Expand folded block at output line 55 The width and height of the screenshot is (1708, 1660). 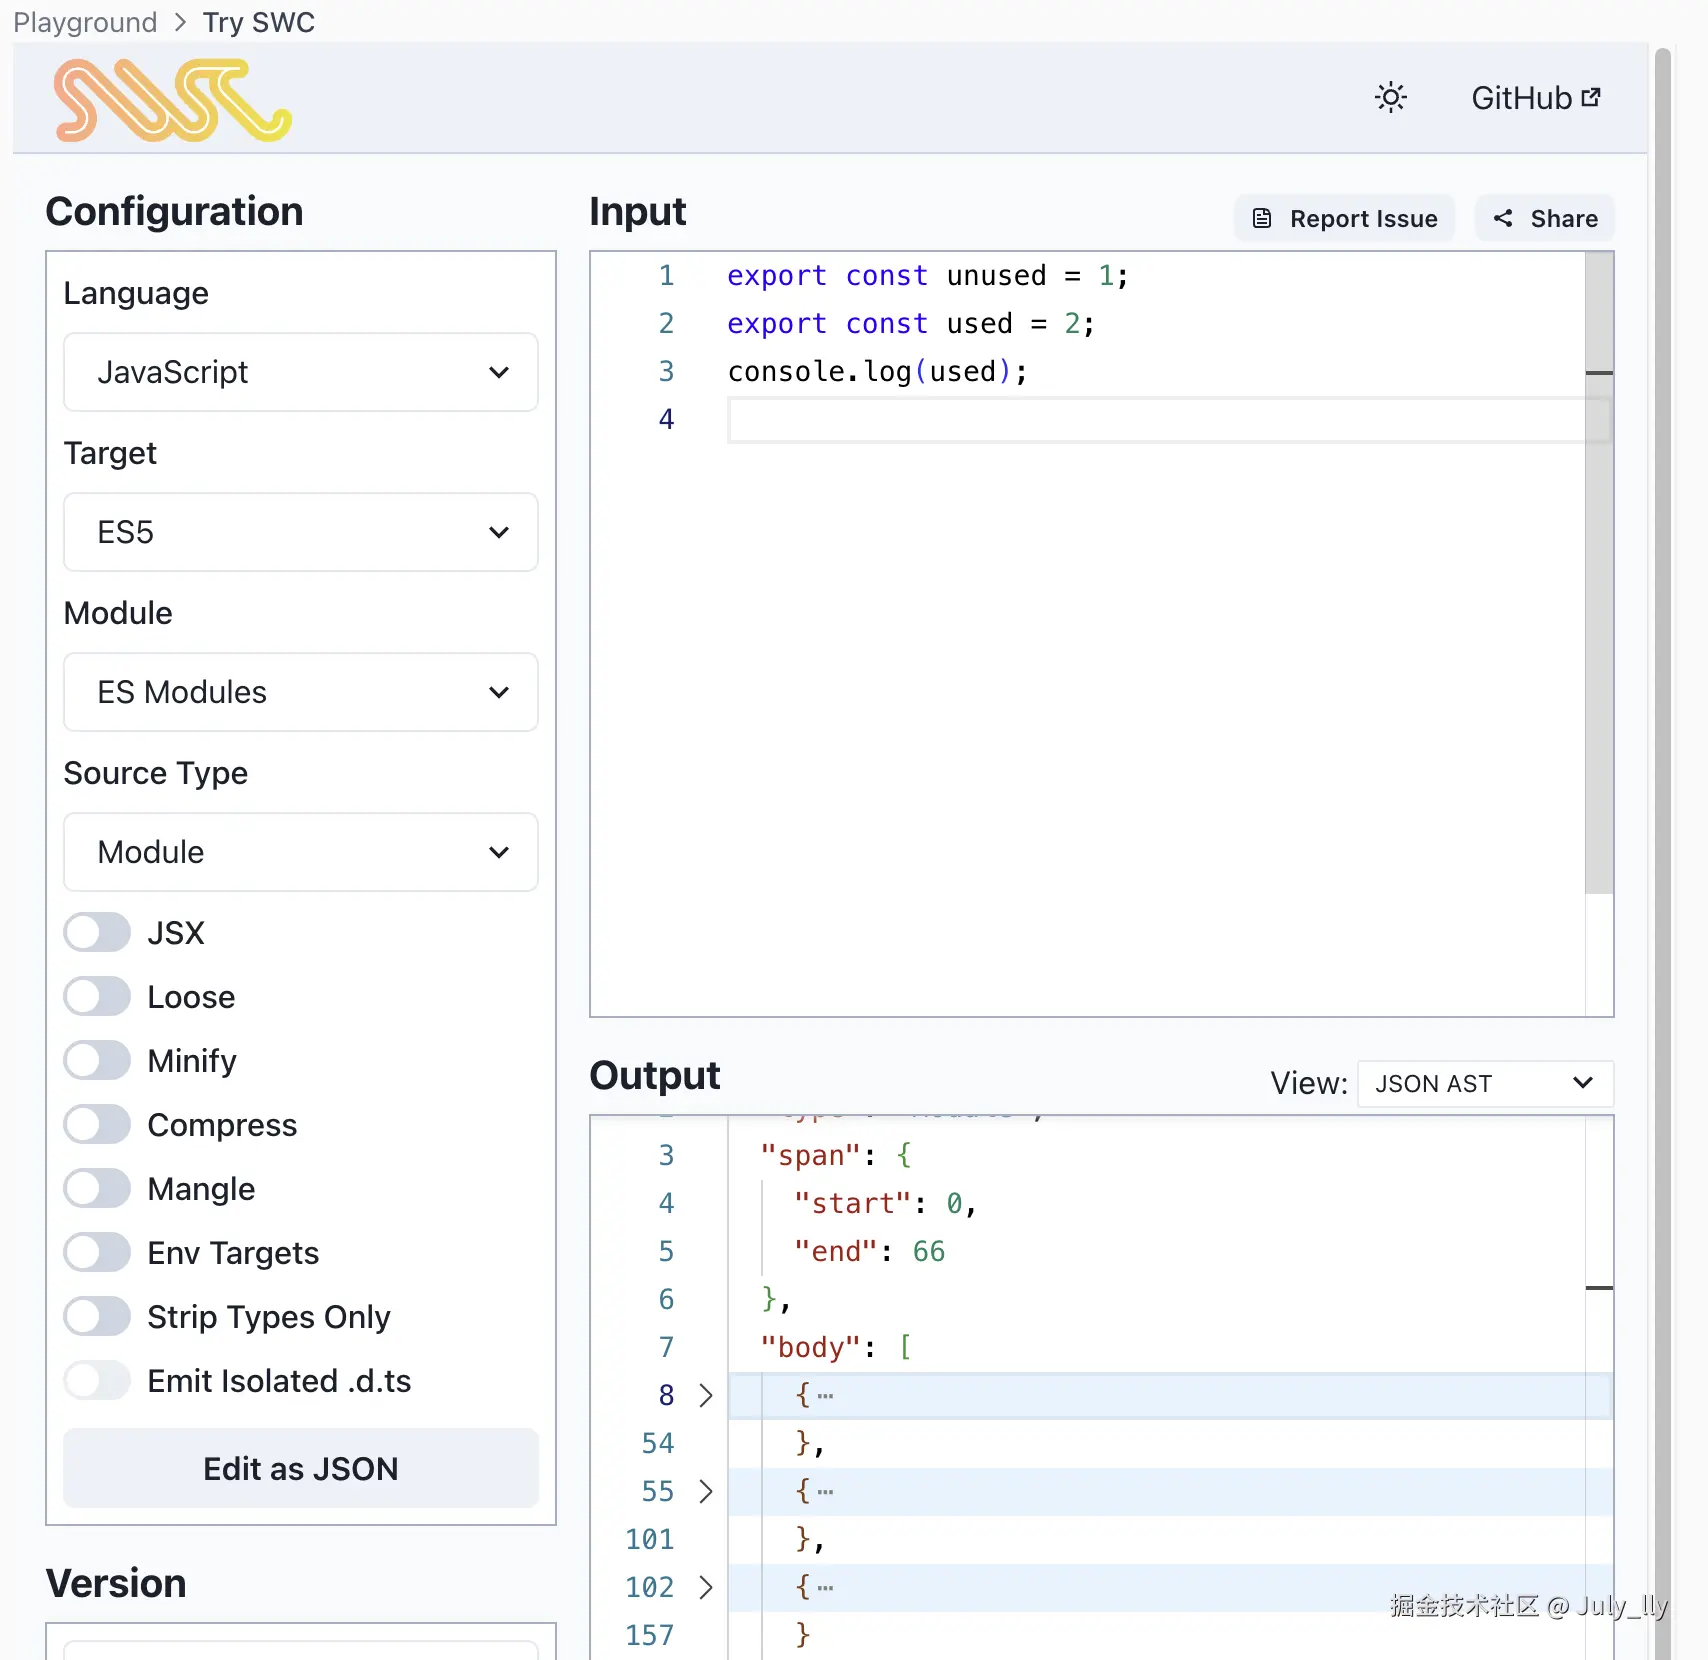pyautogui.click(x=706, y=1491)
